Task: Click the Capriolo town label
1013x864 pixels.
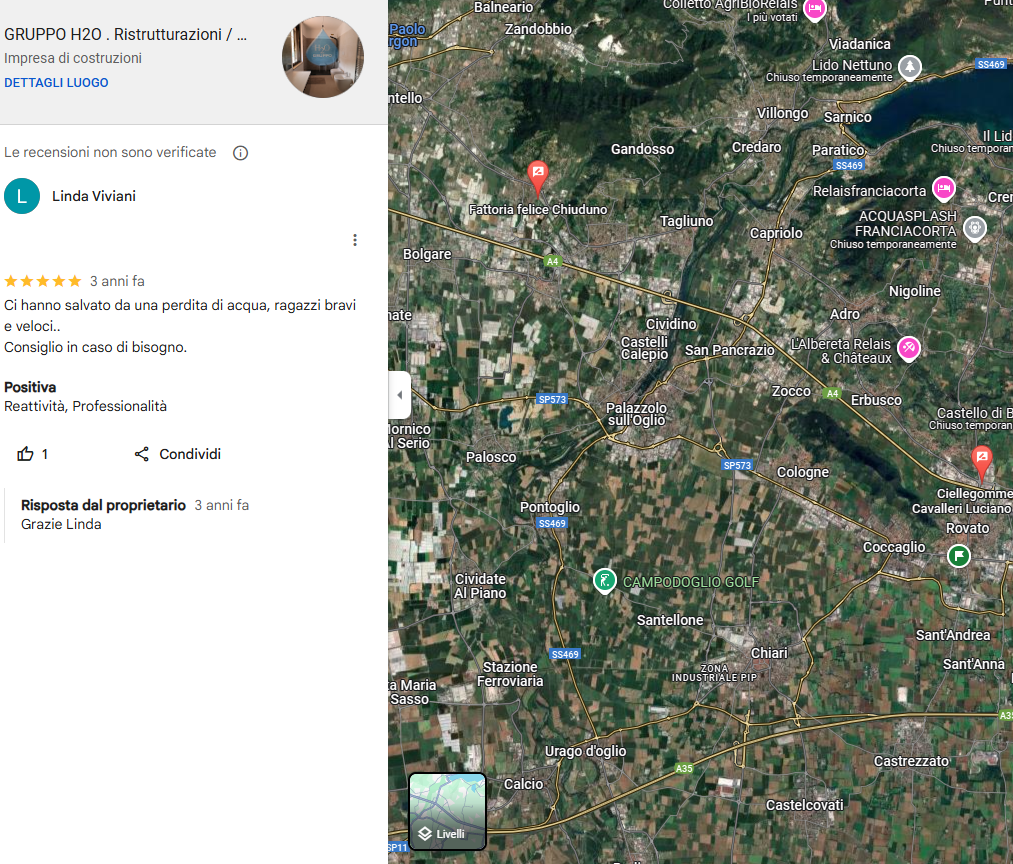Action: point(776,233)
